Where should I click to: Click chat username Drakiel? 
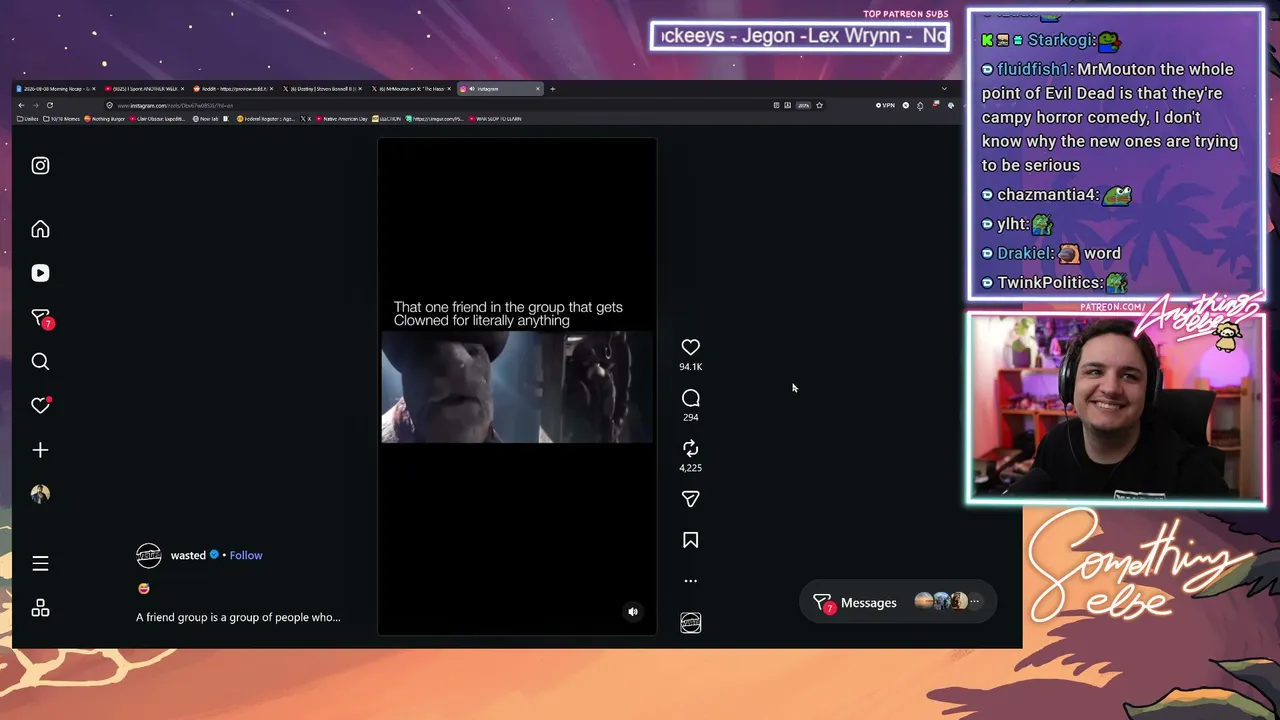[1025, 253]
